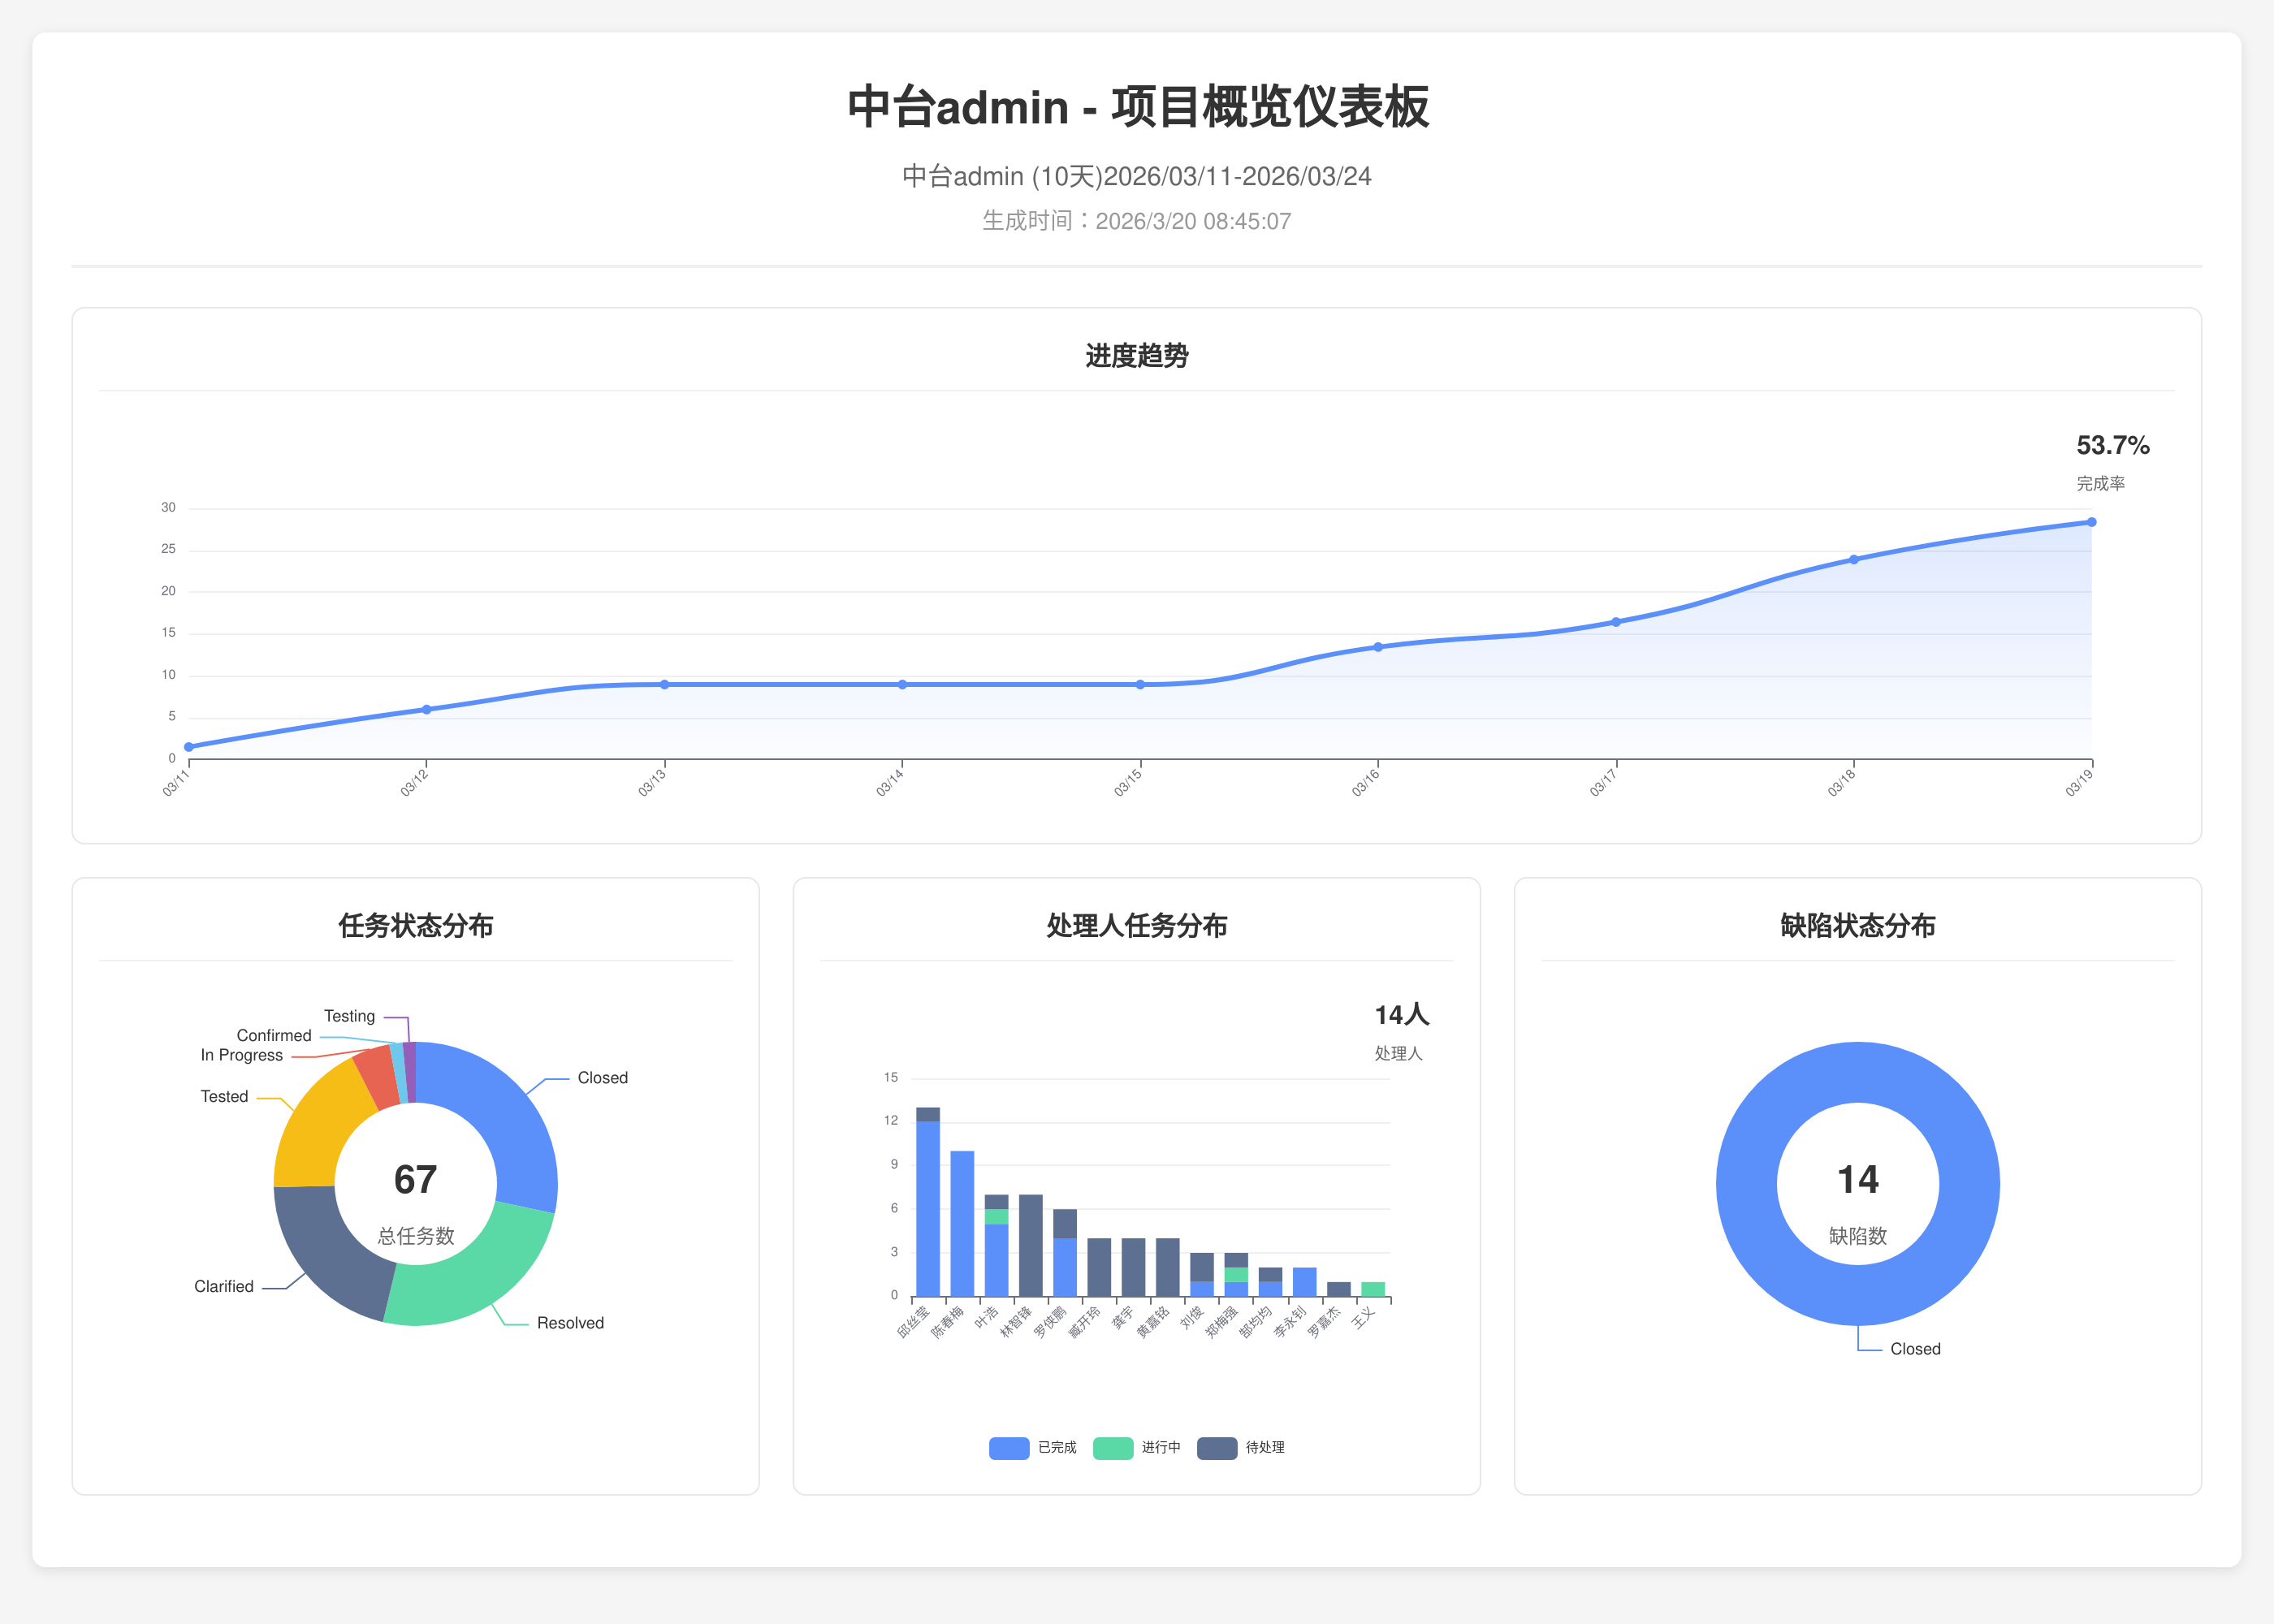2274x1624 pixels.
Task: Toggle the 待处理 legend series
Action: pyautogui.click(x=1264, y=1447)
